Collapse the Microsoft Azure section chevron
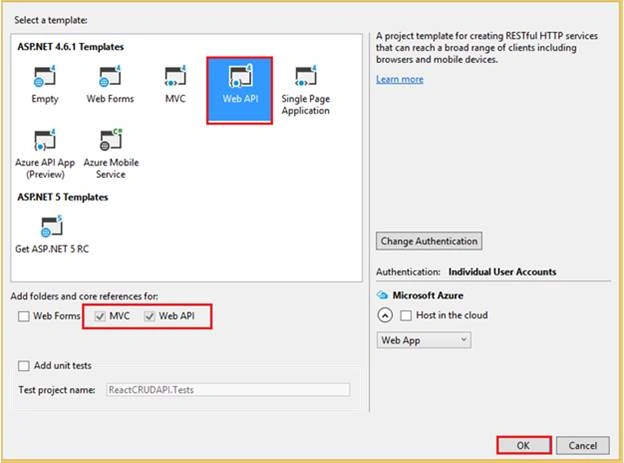Viewport: 624px width, 463px height. (385, 315)
